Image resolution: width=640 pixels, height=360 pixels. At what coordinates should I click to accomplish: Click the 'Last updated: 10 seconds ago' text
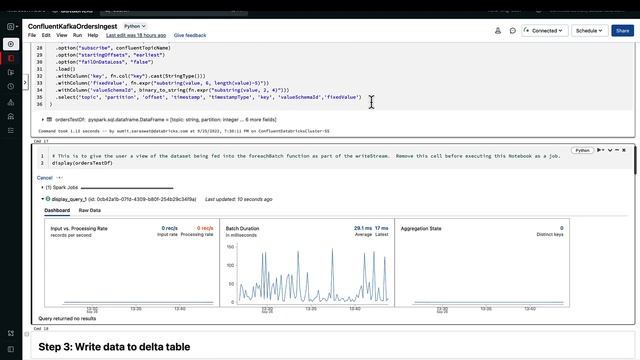point(238,199)
